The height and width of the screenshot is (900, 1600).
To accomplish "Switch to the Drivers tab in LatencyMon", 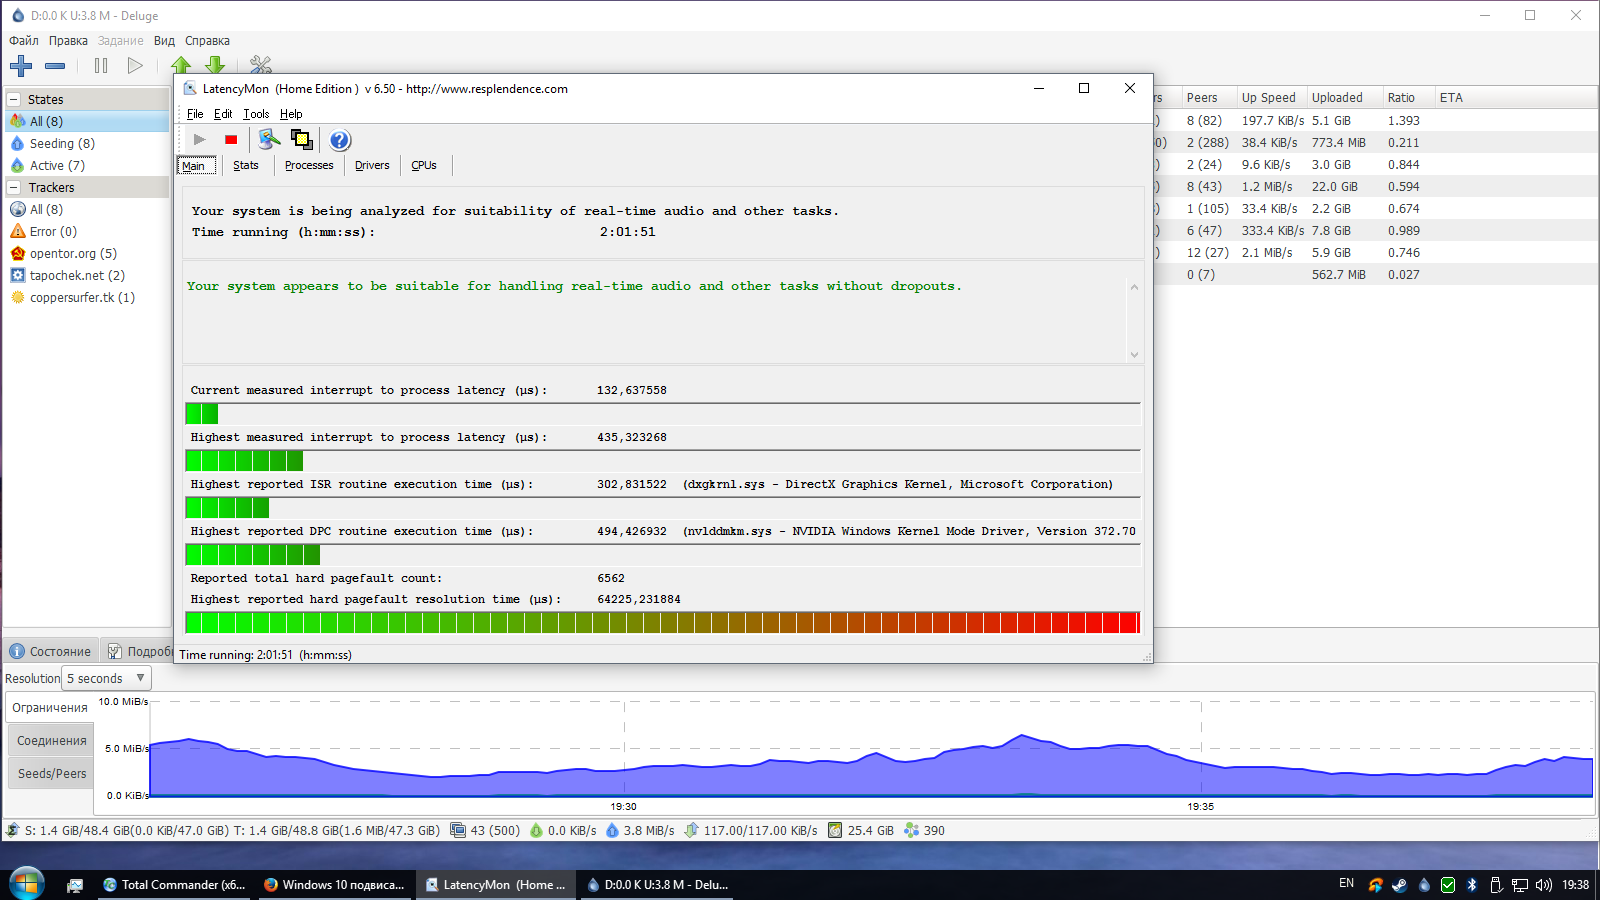I will point(372,166).
